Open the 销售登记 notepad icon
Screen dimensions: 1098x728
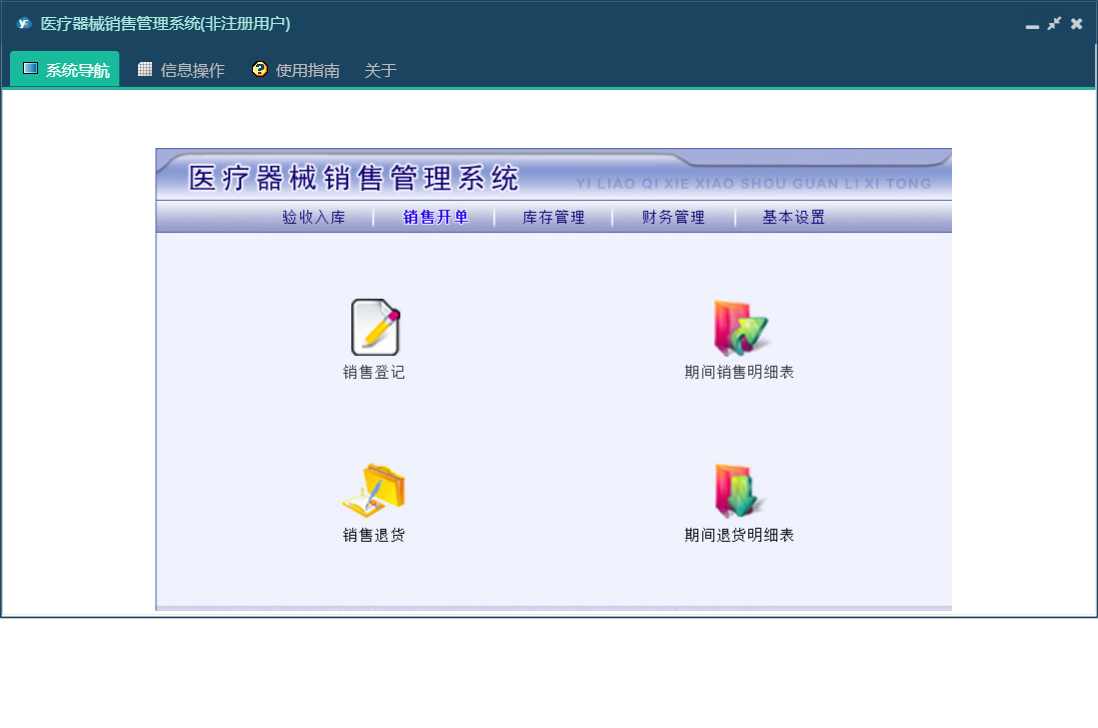click(x=375, y=327)
